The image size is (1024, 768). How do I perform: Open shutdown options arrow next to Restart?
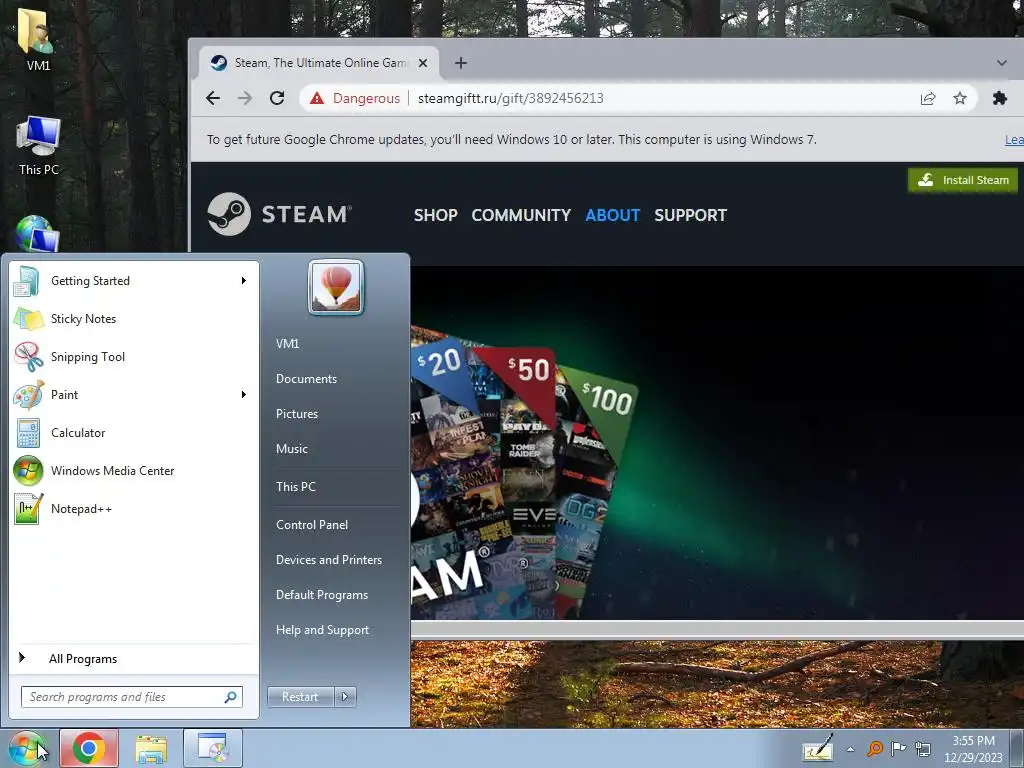point(345,697)
